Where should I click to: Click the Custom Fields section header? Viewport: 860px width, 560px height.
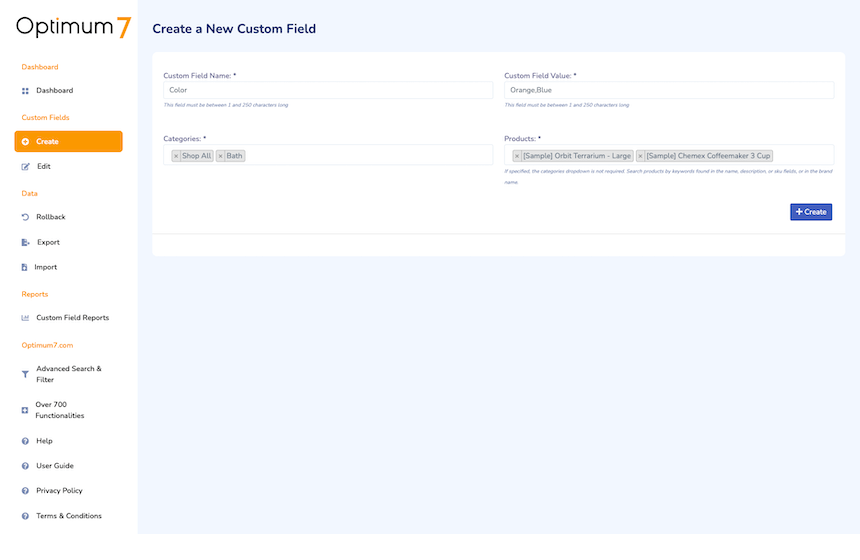pos(46,118)
